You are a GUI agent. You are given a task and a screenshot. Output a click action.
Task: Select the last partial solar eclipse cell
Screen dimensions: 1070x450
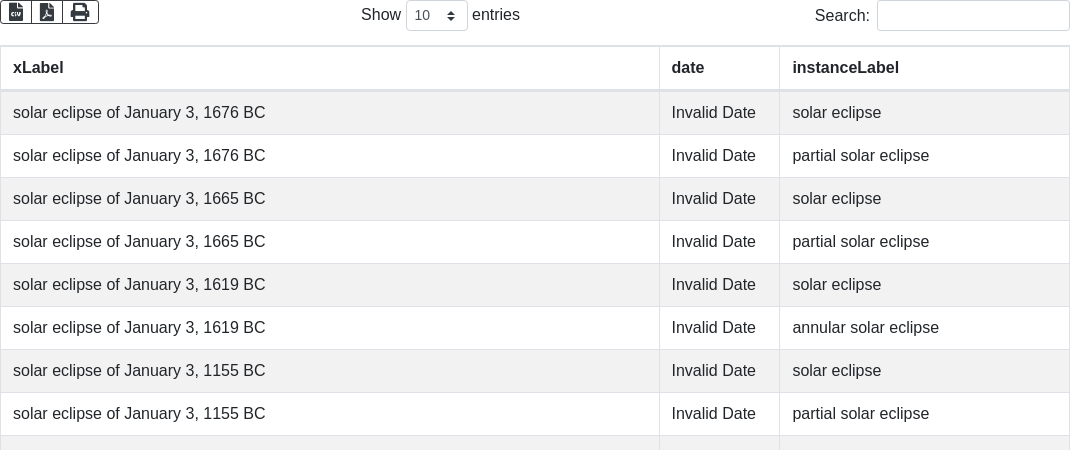pos(860,414)
